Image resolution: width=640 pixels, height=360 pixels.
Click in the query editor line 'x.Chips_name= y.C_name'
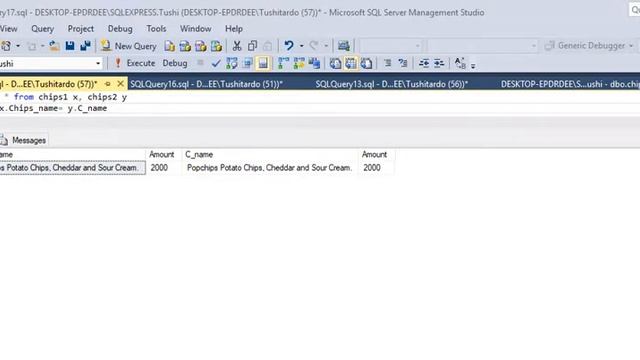pos(53,108)
